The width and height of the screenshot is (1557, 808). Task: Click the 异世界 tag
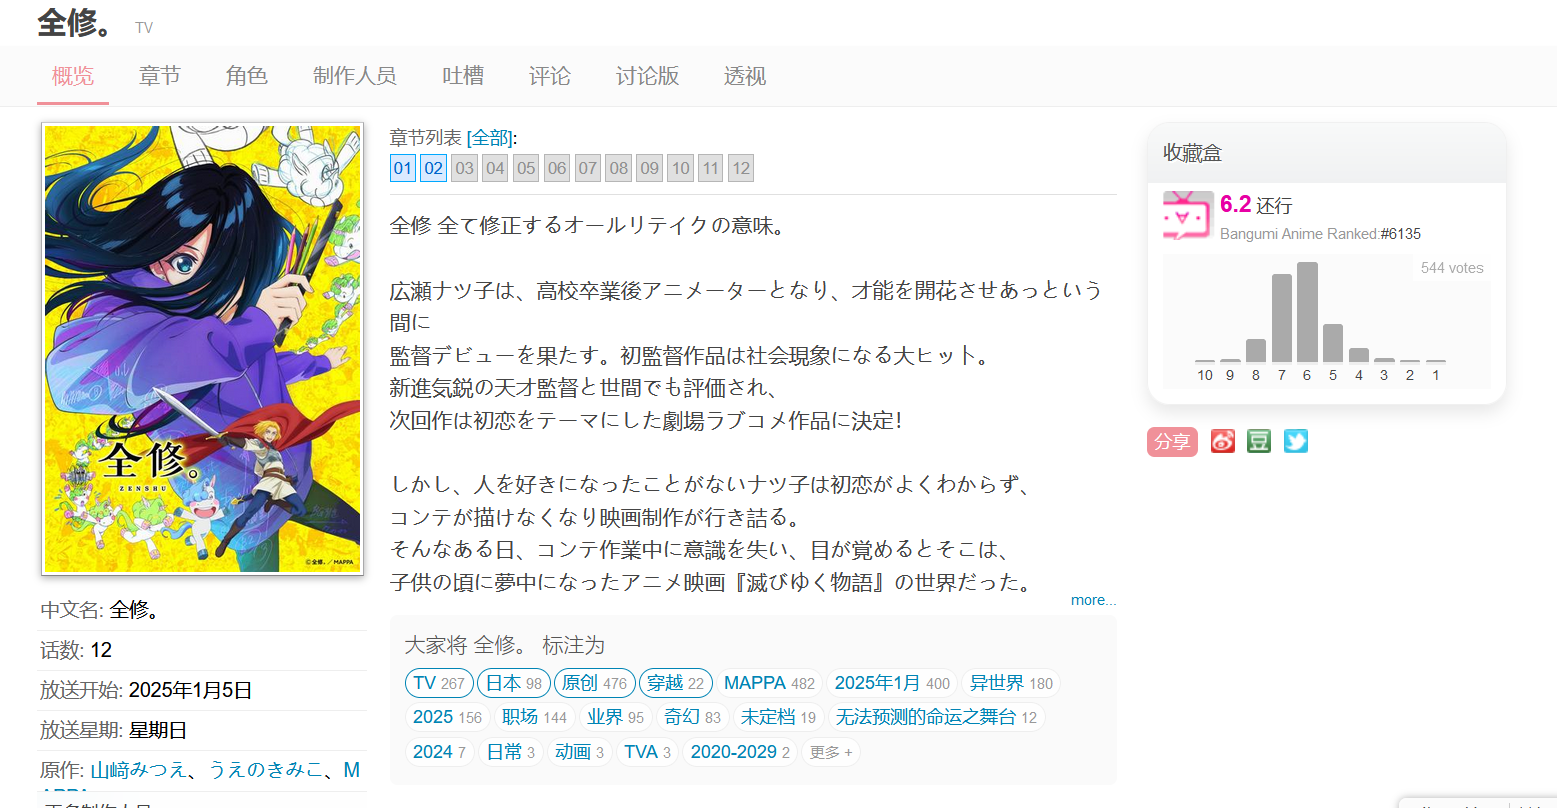click(1011, 683)
